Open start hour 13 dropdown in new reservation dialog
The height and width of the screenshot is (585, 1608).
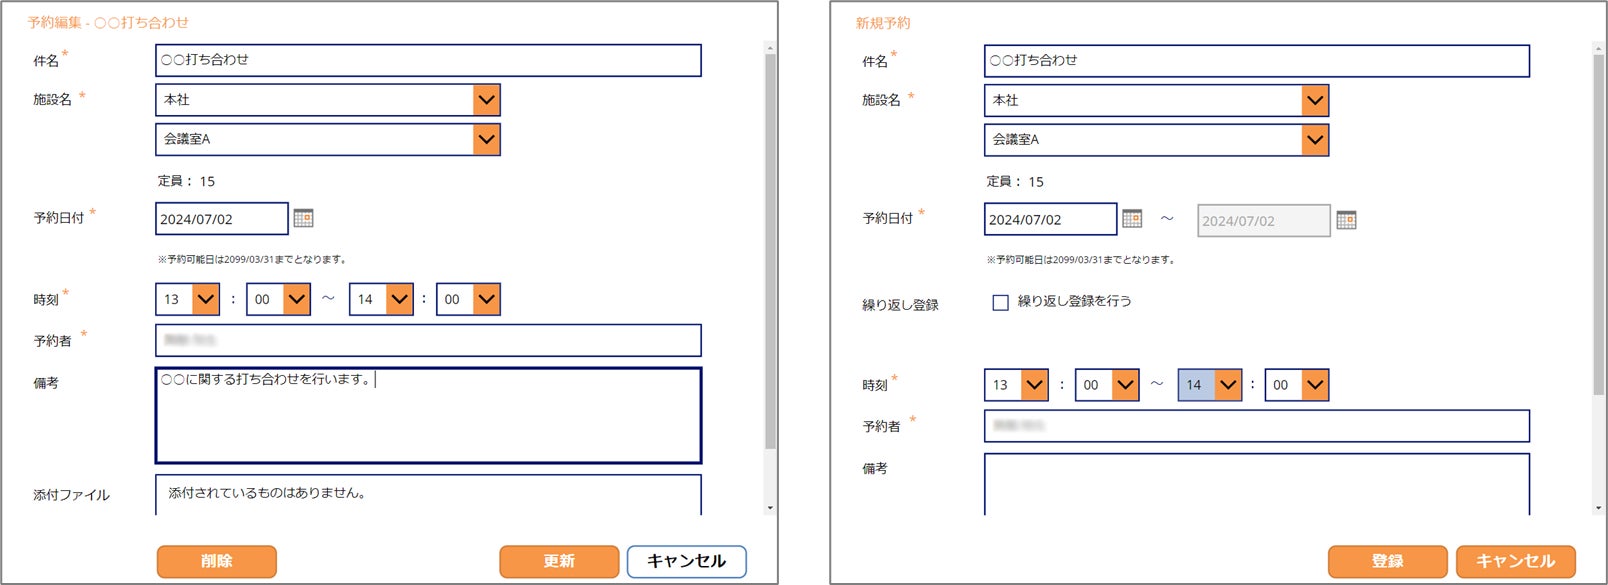pyautogui.click(x=1034, y=385)
